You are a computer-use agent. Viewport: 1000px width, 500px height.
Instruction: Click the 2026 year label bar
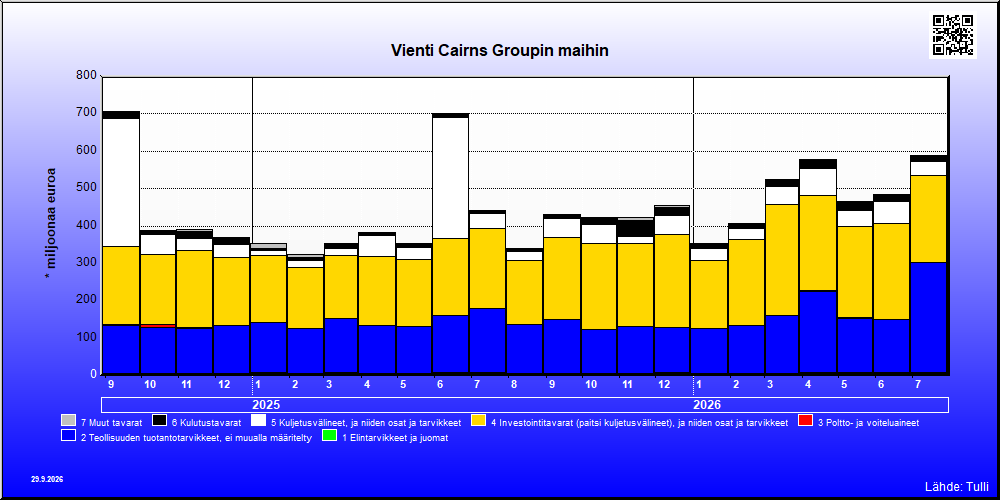point(707,405)
